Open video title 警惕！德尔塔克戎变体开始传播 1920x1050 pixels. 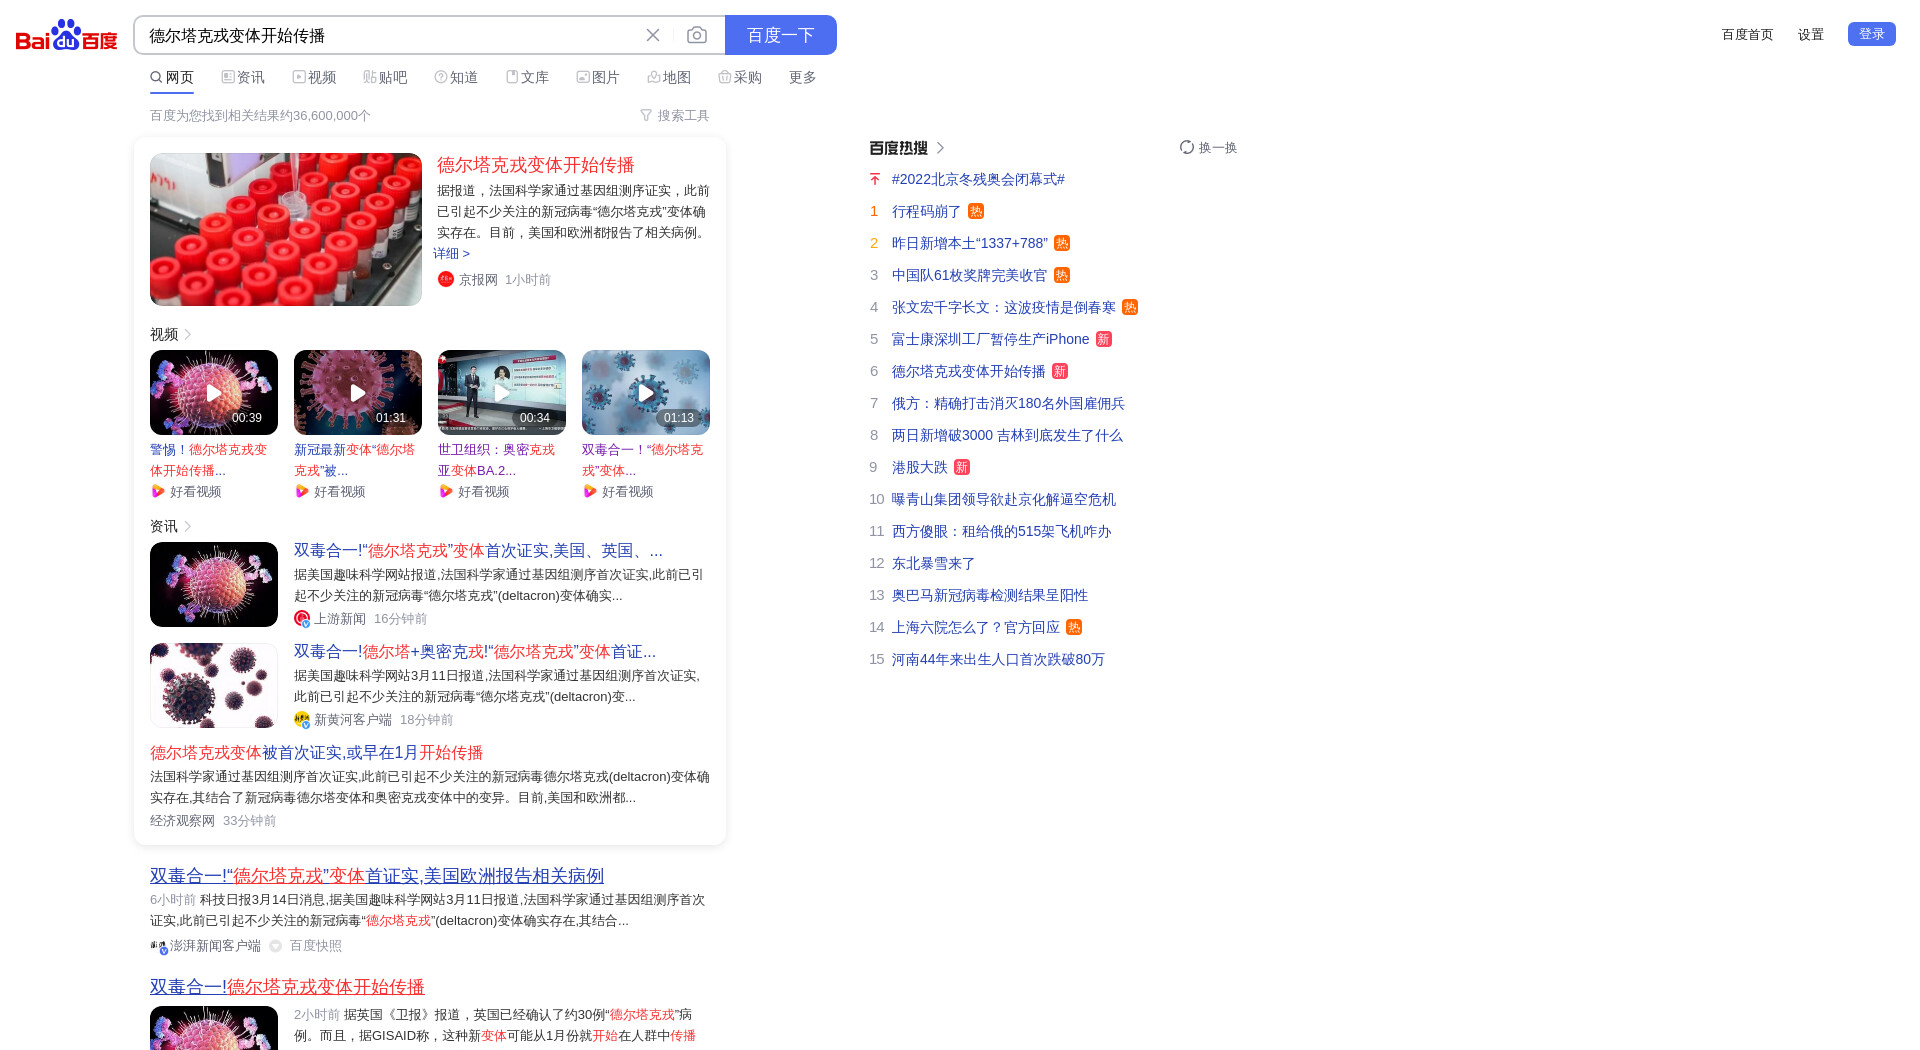coord(209,460)
